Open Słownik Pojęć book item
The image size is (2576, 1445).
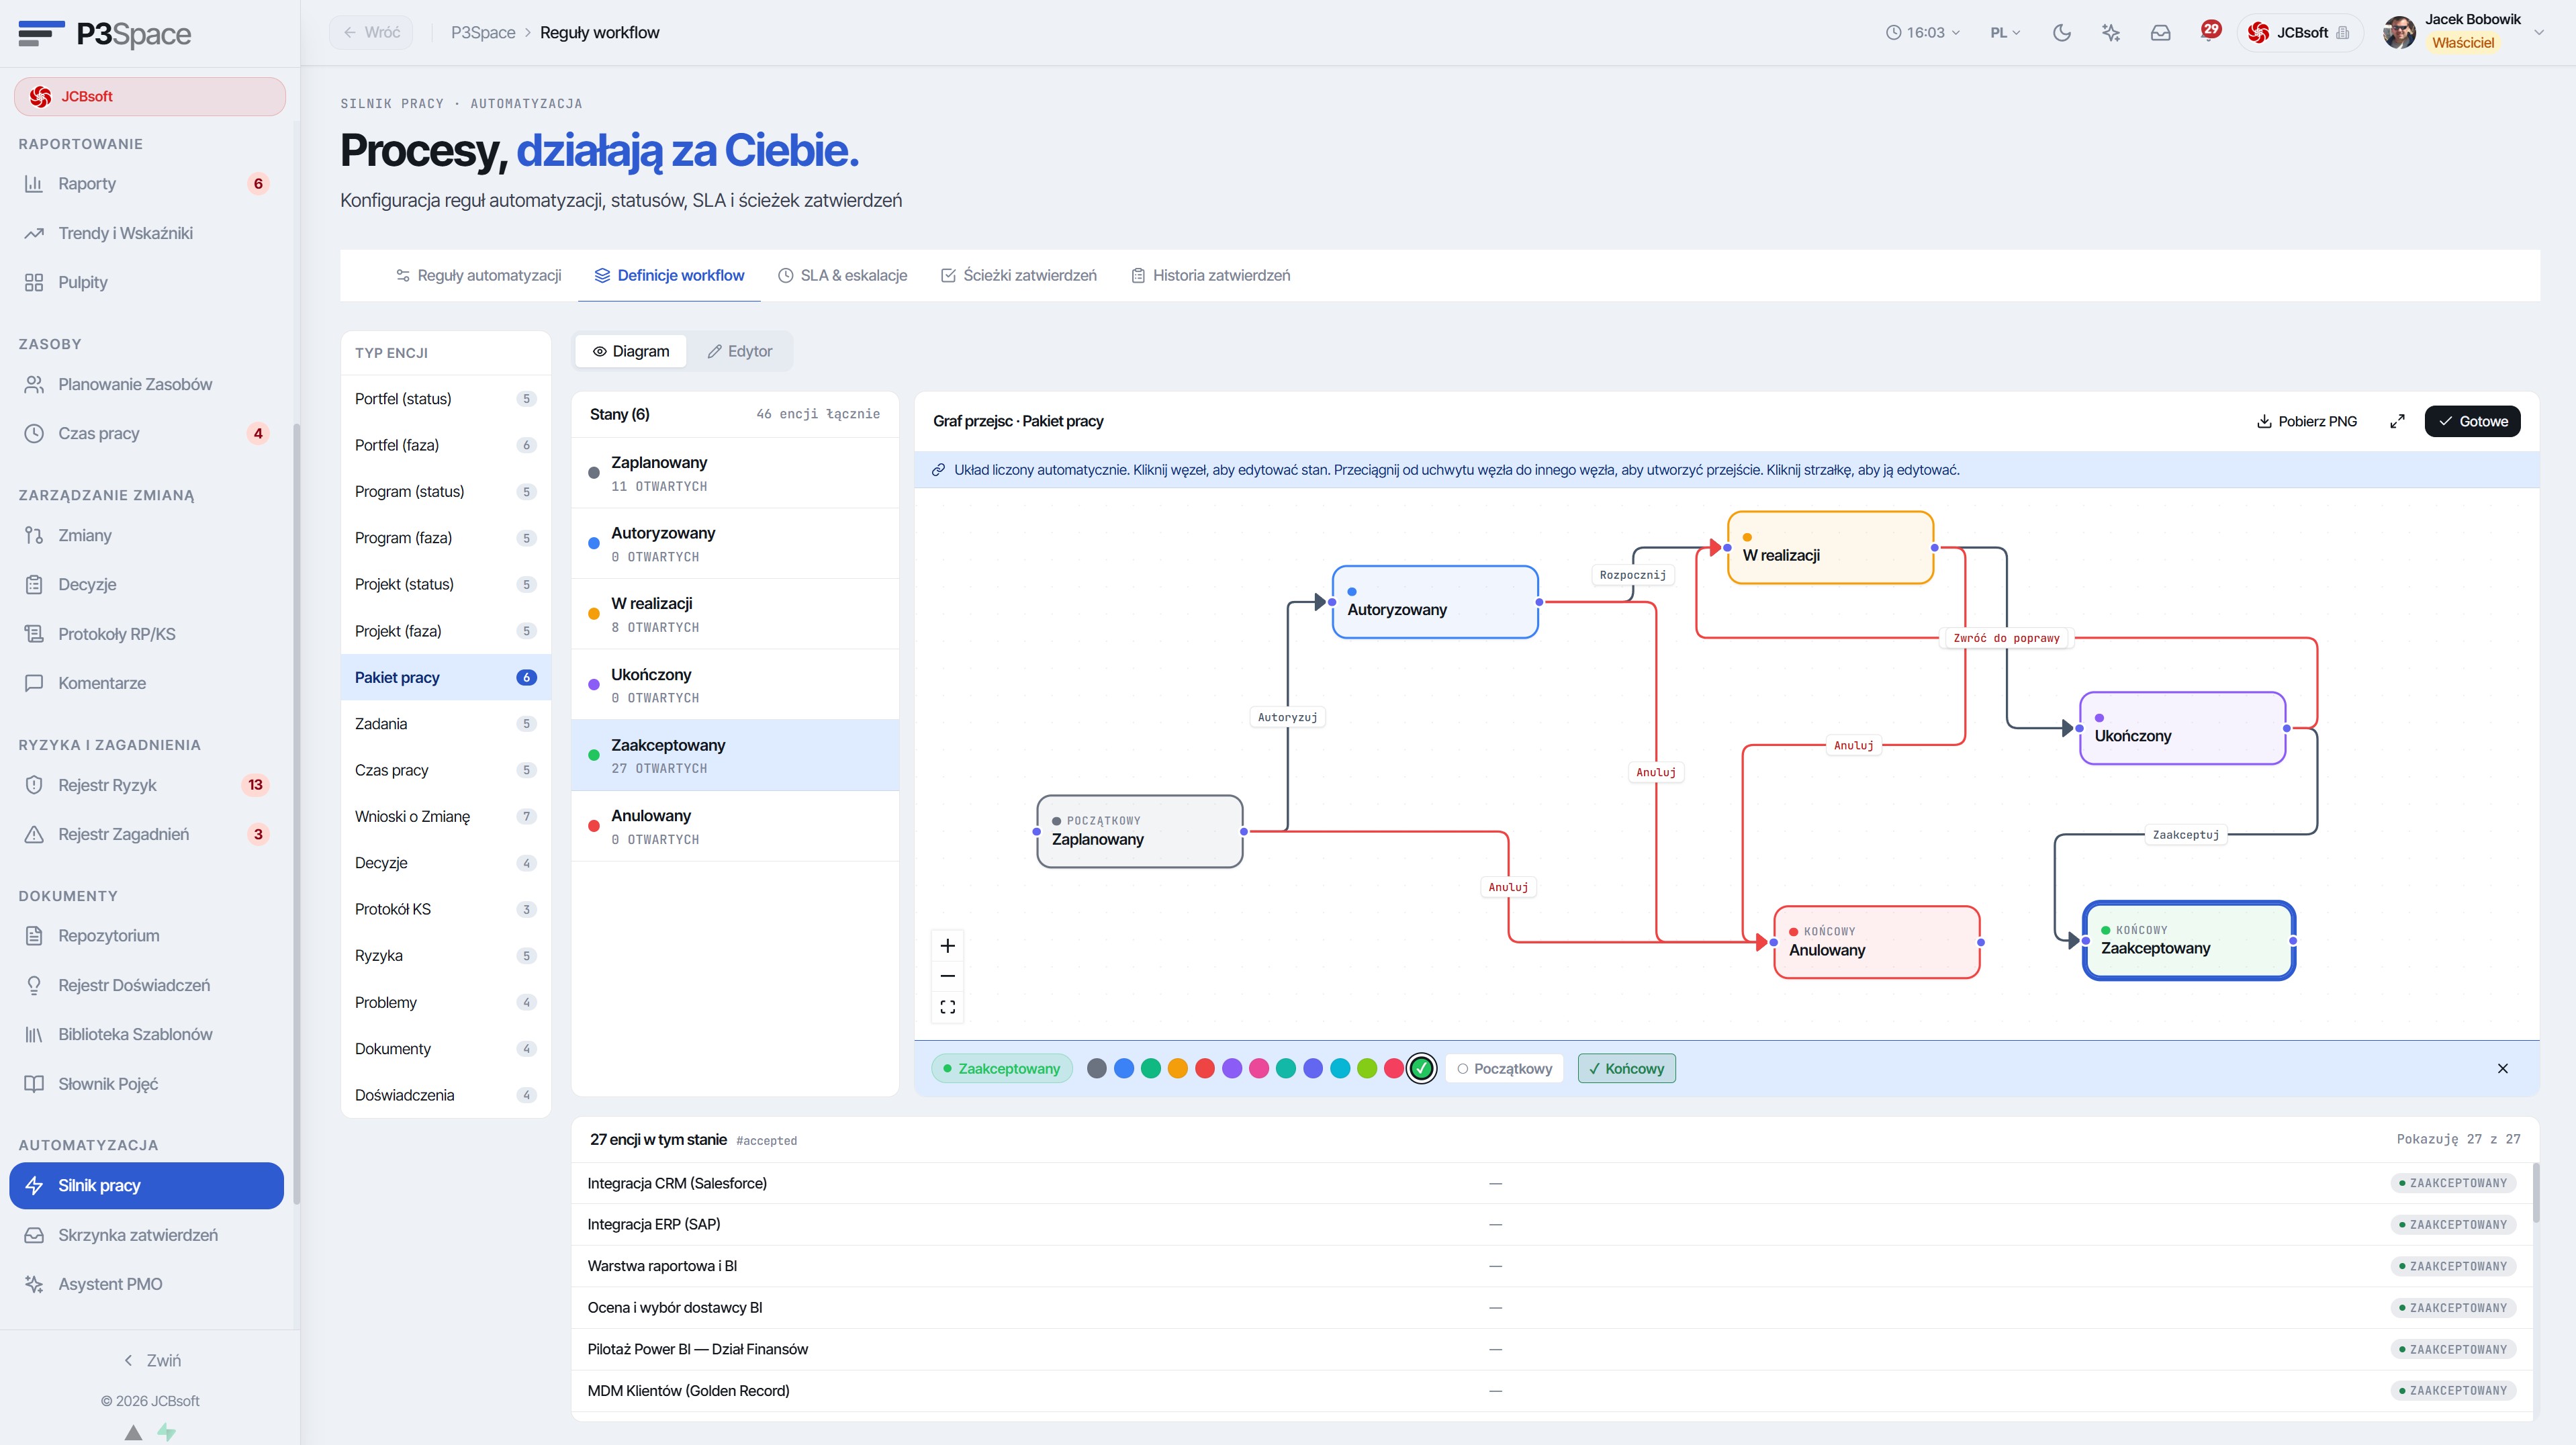(x=147, y=1084)
